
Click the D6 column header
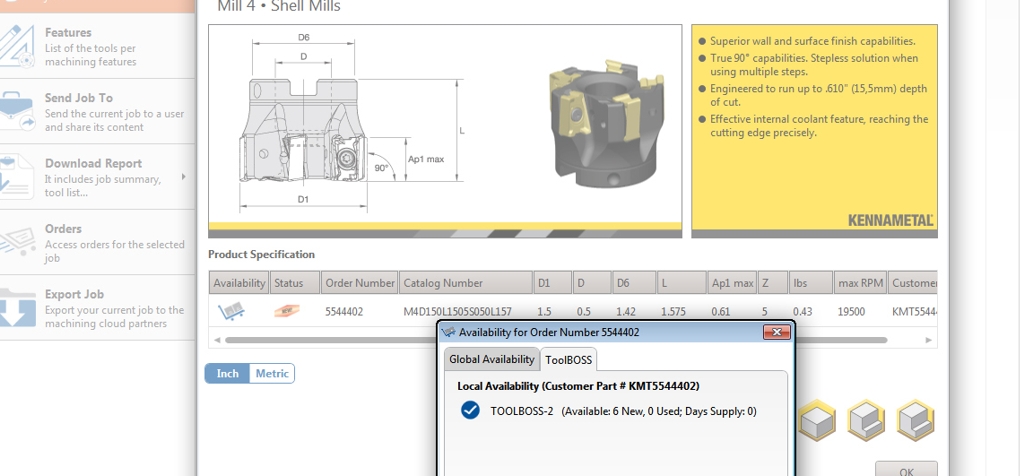click(633, 283)
